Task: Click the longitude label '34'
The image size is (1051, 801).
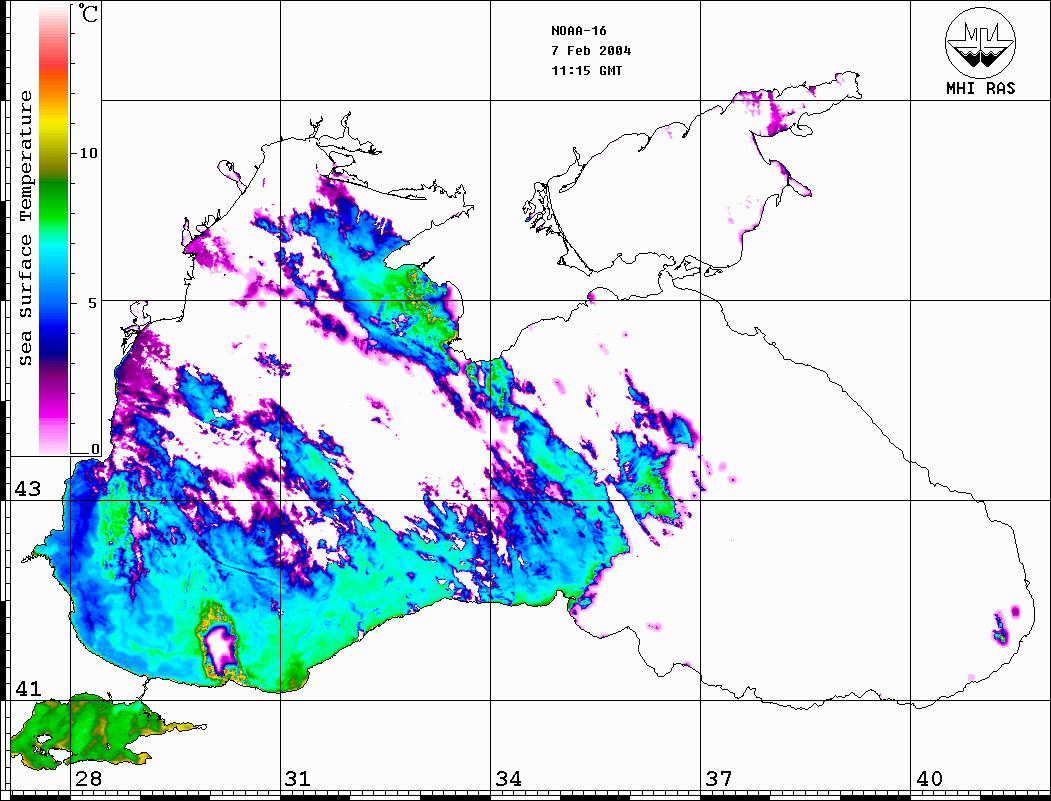Action: [x=509, y=779]
